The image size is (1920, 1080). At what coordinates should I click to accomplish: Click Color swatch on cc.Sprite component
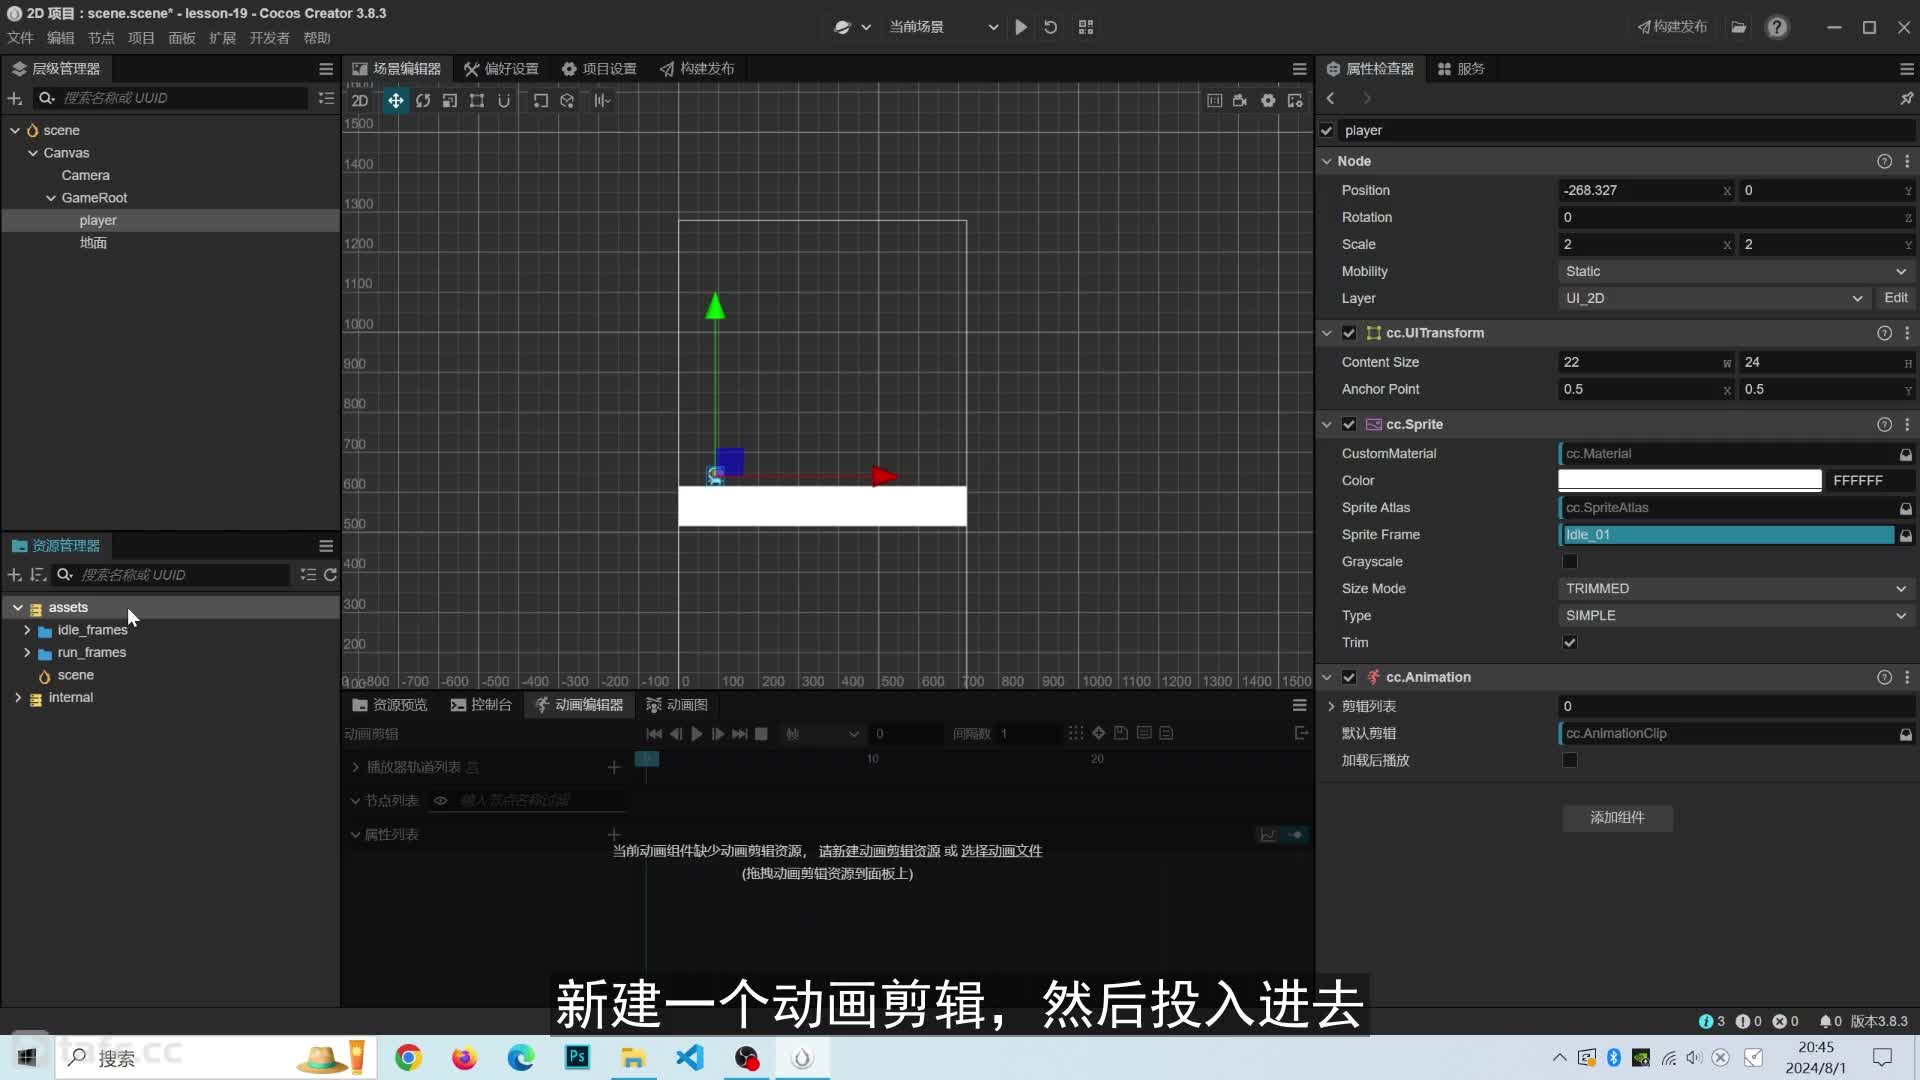point(1691,480)
